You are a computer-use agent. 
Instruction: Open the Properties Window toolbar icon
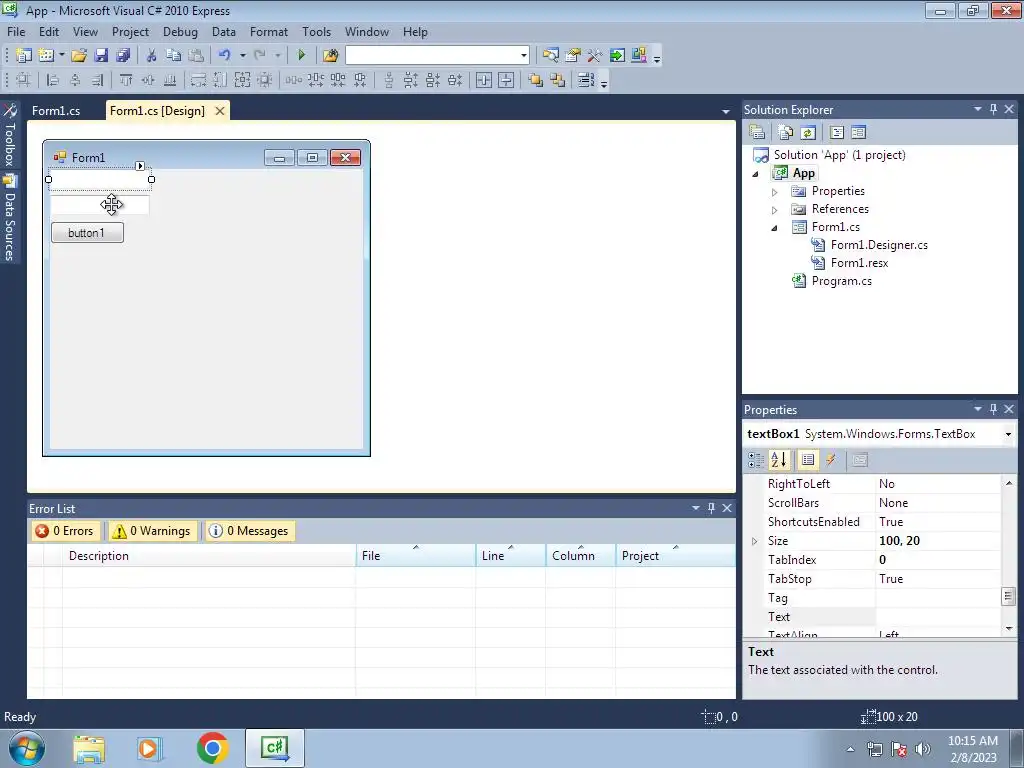tap(573, 56)
